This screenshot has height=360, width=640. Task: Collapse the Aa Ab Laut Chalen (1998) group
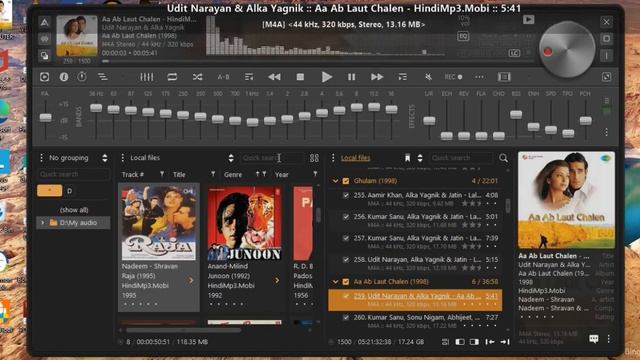click(336, 282)
